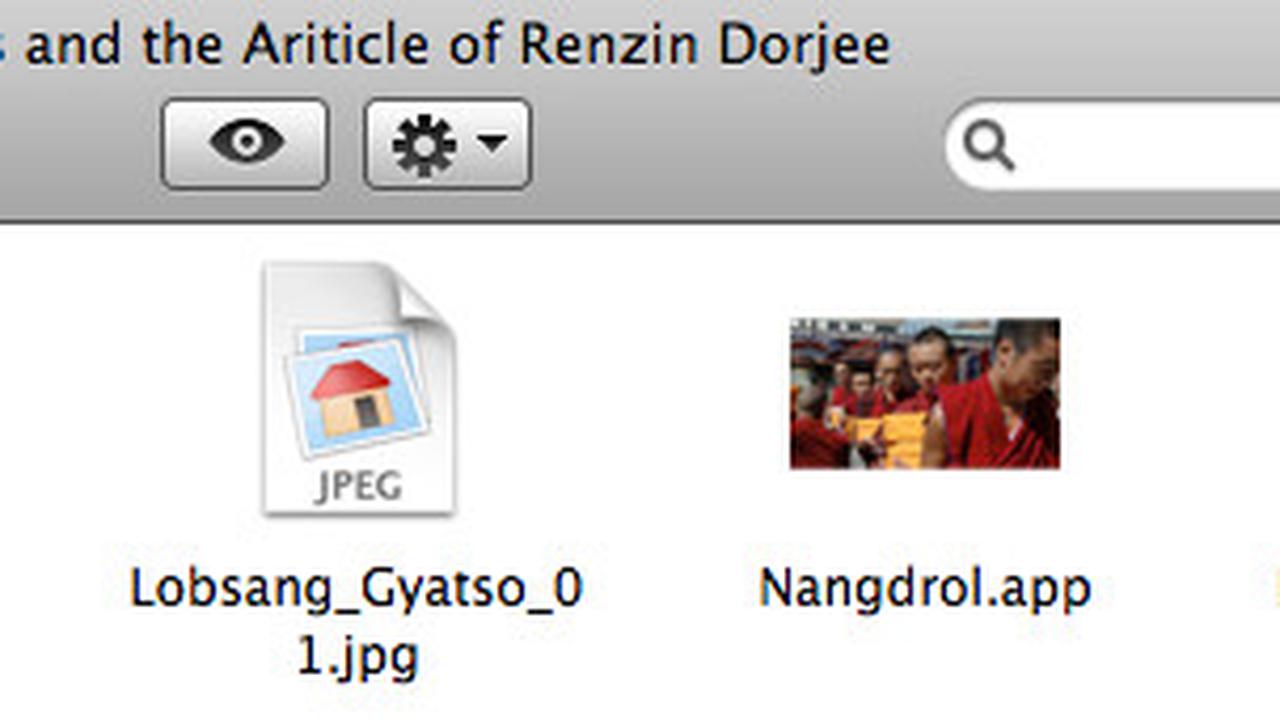Click the Nangdrol.app name label
This screenshot has width=1280, height=720.
point(925,587)
